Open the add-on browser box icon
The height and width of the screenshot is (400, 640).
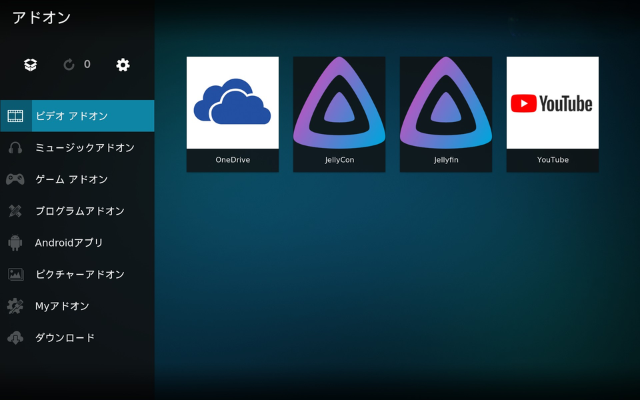[31, 65]
